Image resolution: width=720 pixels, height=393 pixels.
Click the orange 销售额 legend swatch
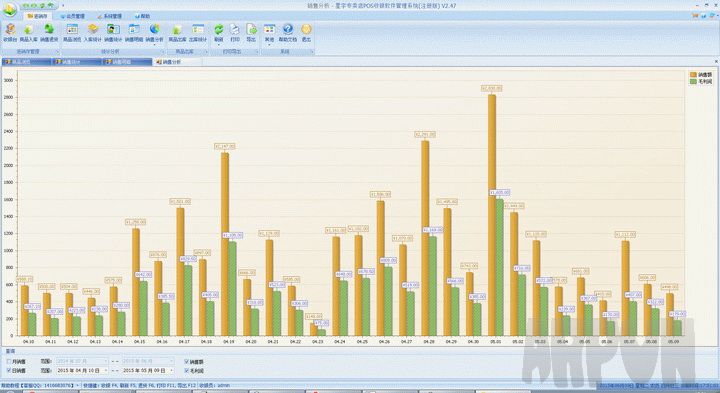tap(693, 74)
